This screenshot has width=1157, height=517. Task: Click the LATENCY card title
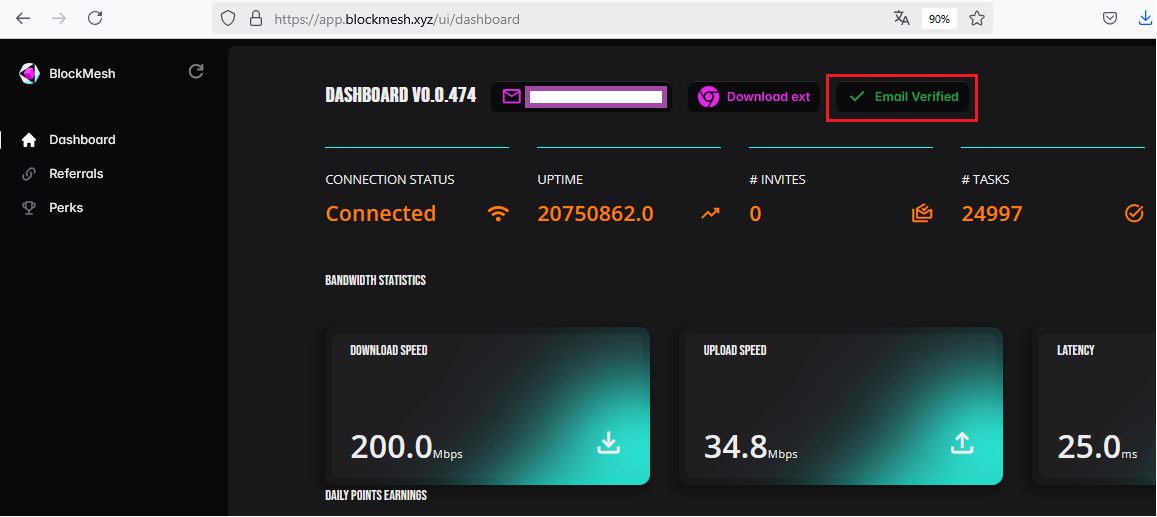1076,350
